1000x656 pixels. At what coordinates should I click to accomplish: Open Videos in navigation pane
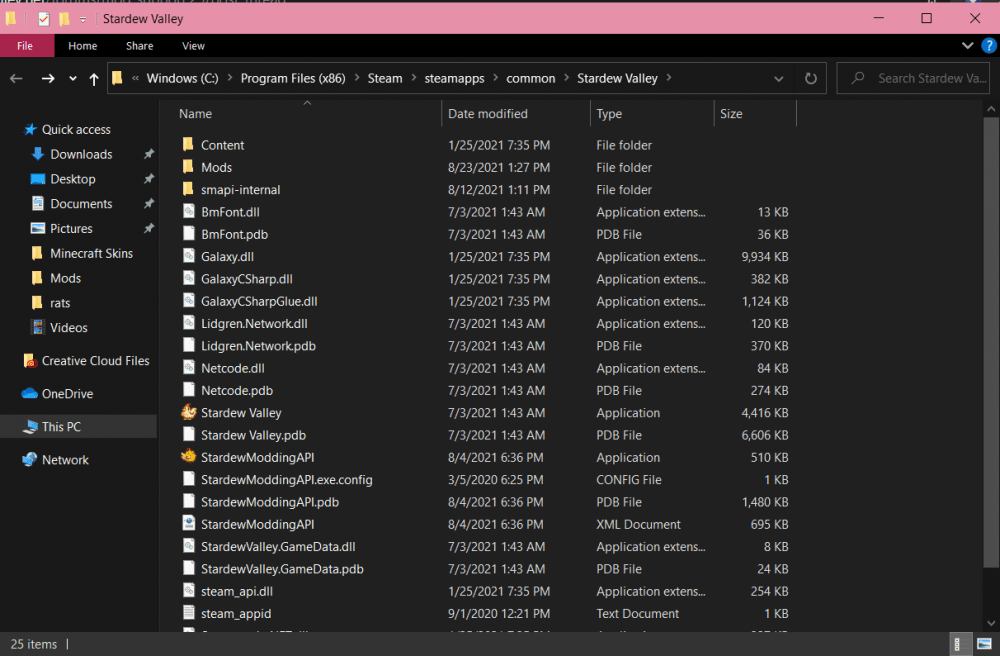click(69, 328)
